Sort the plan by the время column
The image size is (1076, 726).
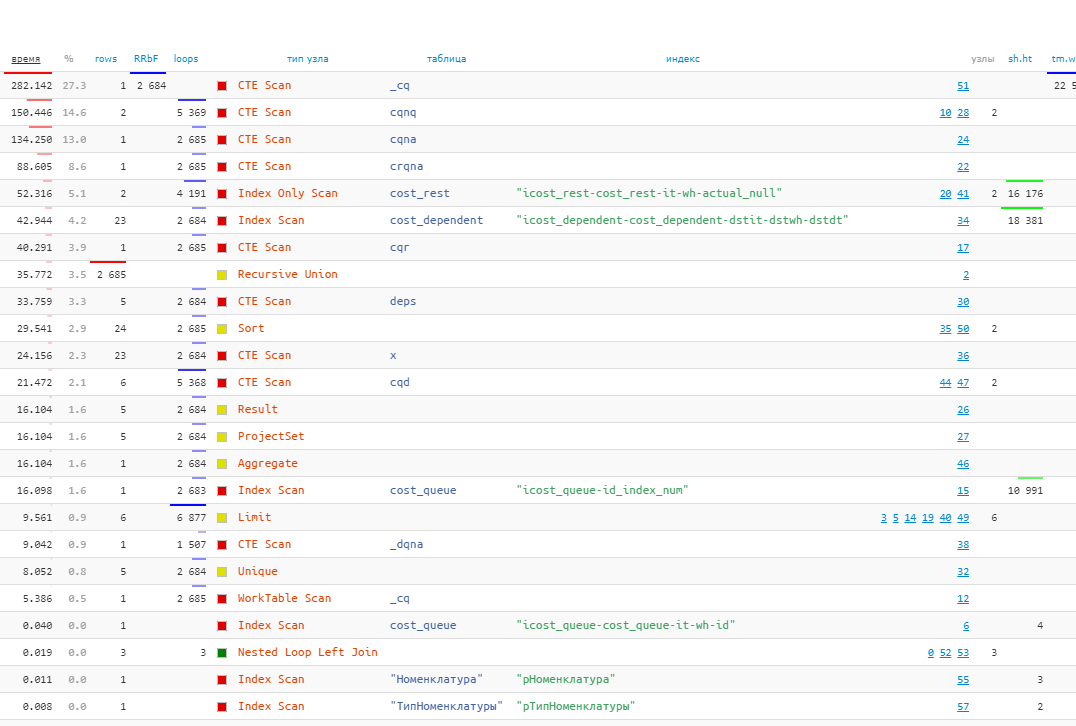tap(24, 58)
